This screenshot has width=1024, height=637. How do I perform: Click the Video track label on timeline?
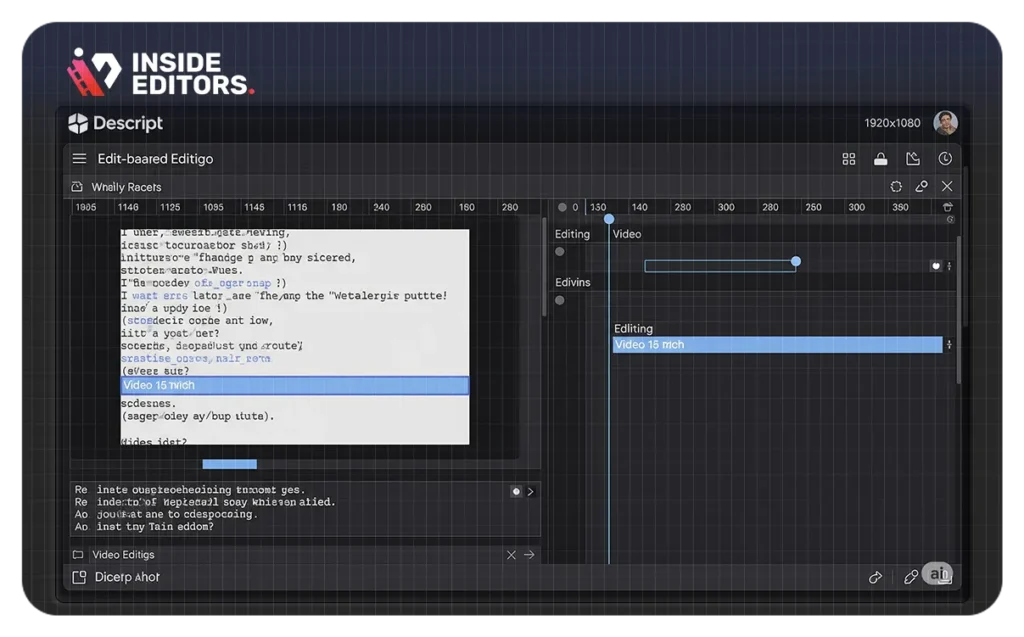[x=627, y=234]
